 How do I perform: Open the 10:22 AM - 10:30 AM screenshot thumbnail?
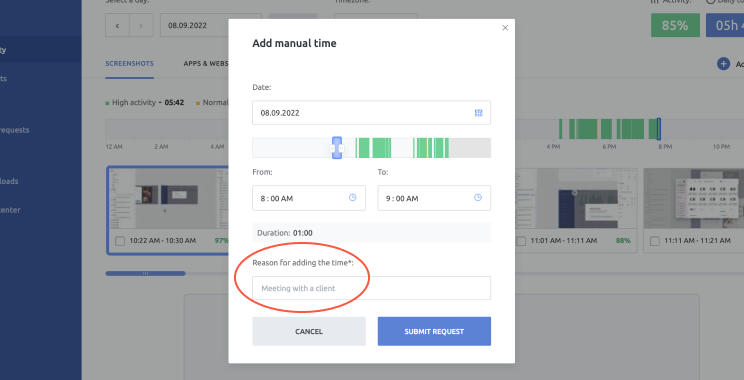tap(168, 198)
